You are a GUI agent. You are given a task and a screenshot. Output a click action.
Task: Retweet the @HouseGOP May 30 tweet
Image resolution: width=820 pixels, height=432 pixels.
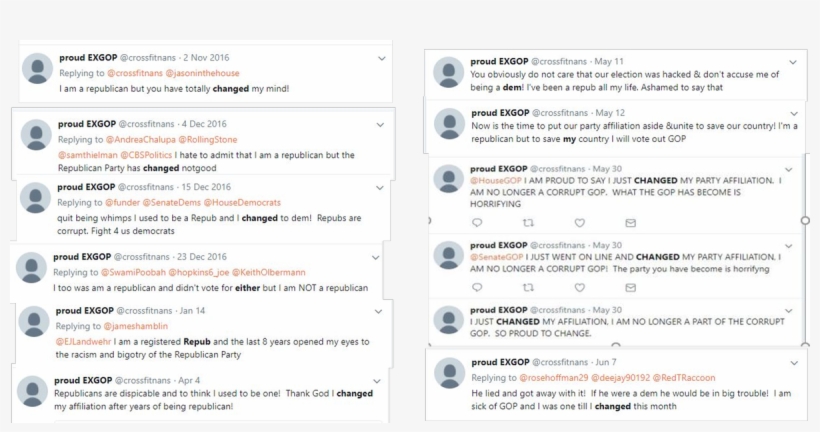[x=528, y=222]
